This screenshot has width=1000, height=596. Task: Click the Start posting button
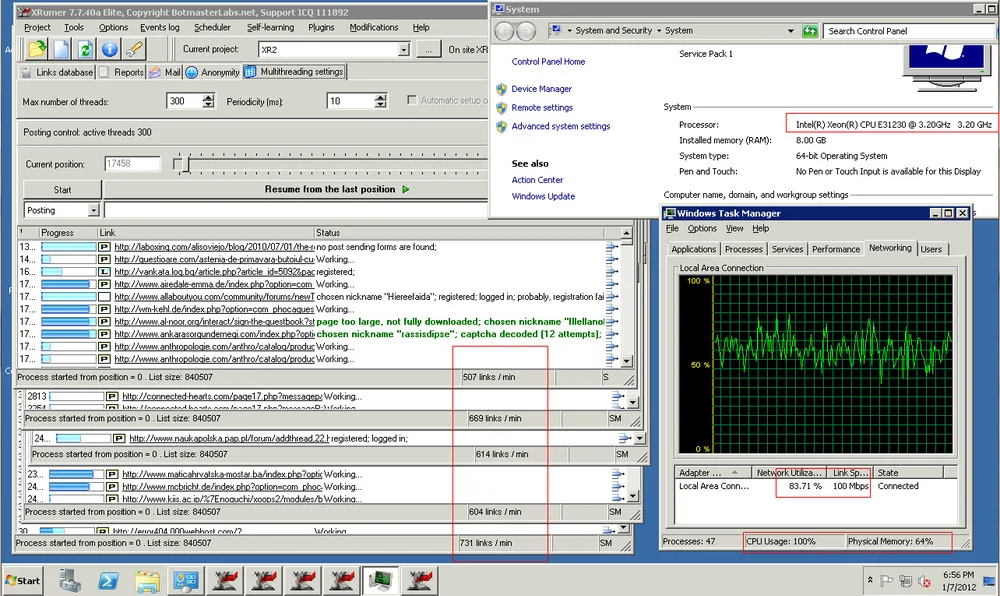(x=62, y=189)
